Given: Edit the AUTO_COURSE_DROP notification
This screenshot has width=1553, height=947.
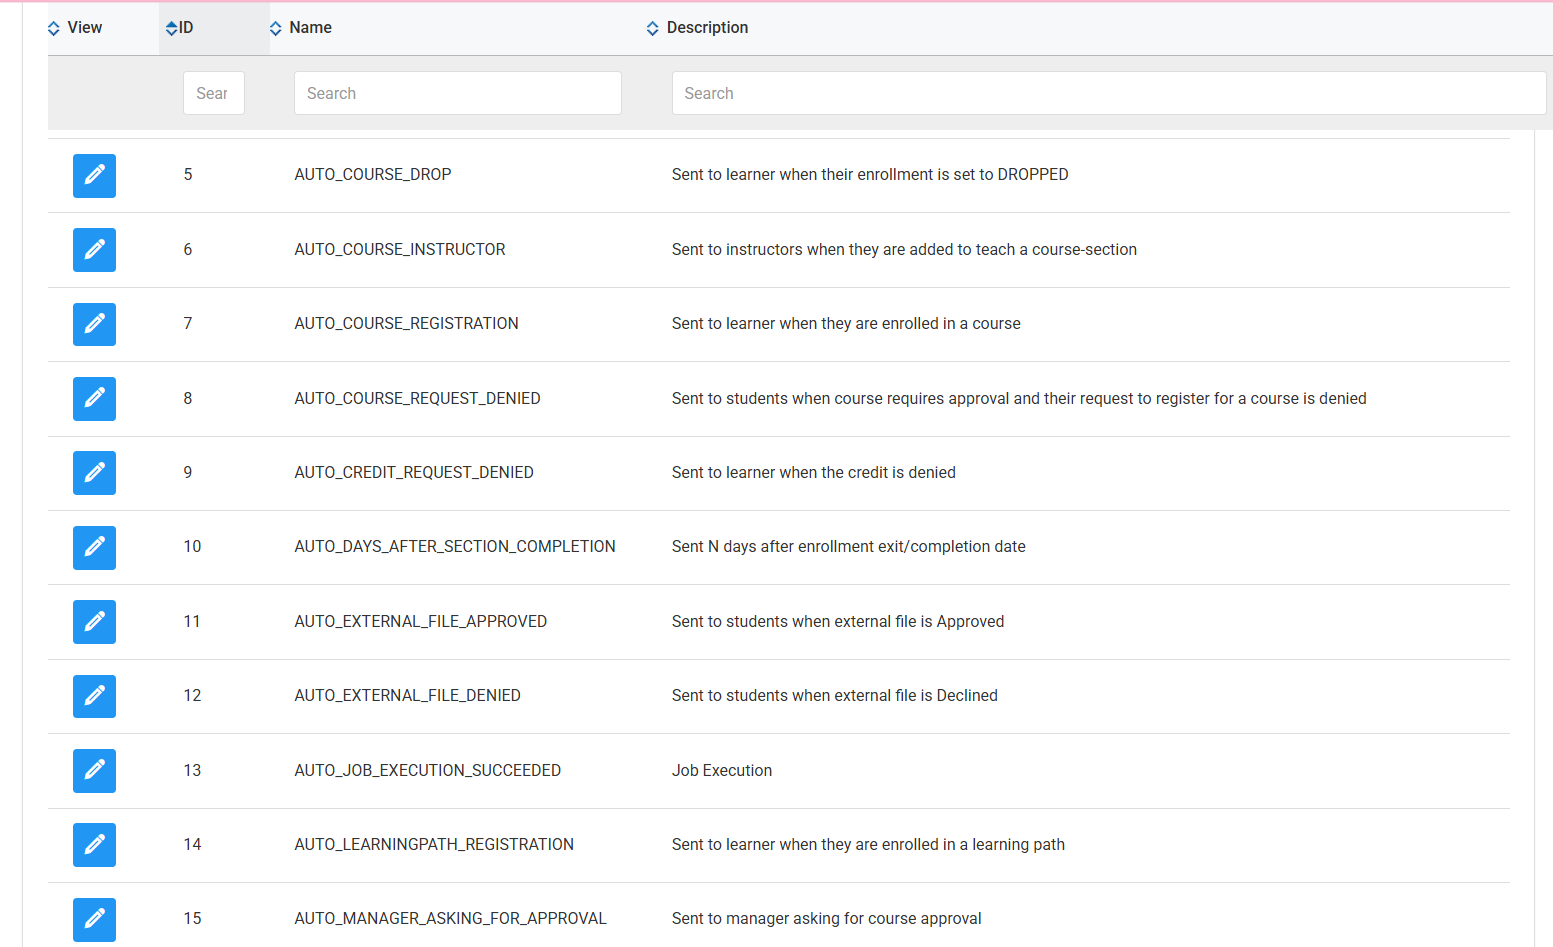Looking at the screenshot, I should [94, 176].
